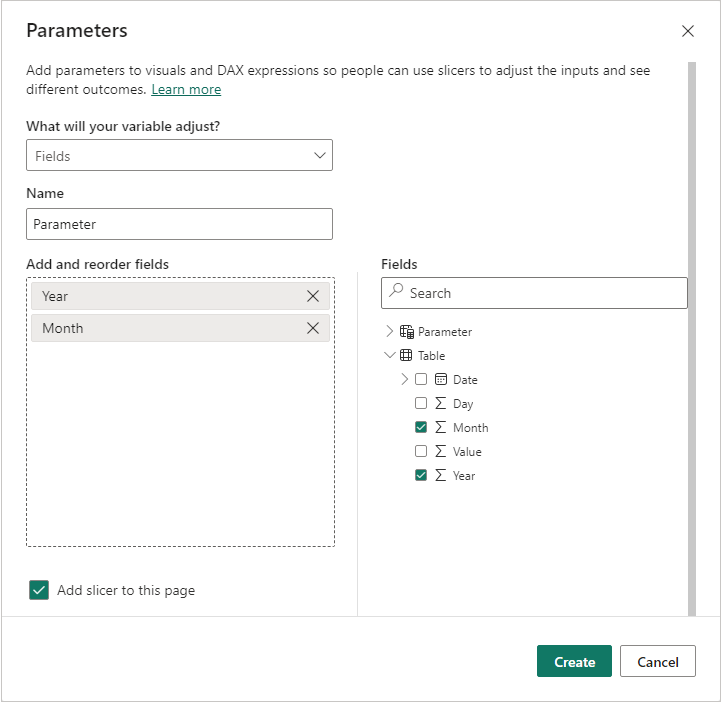Image resolution: width=726 pixels, height=705 pixels.
Task: Click the Parameter table icon
Action: (409, 333)
